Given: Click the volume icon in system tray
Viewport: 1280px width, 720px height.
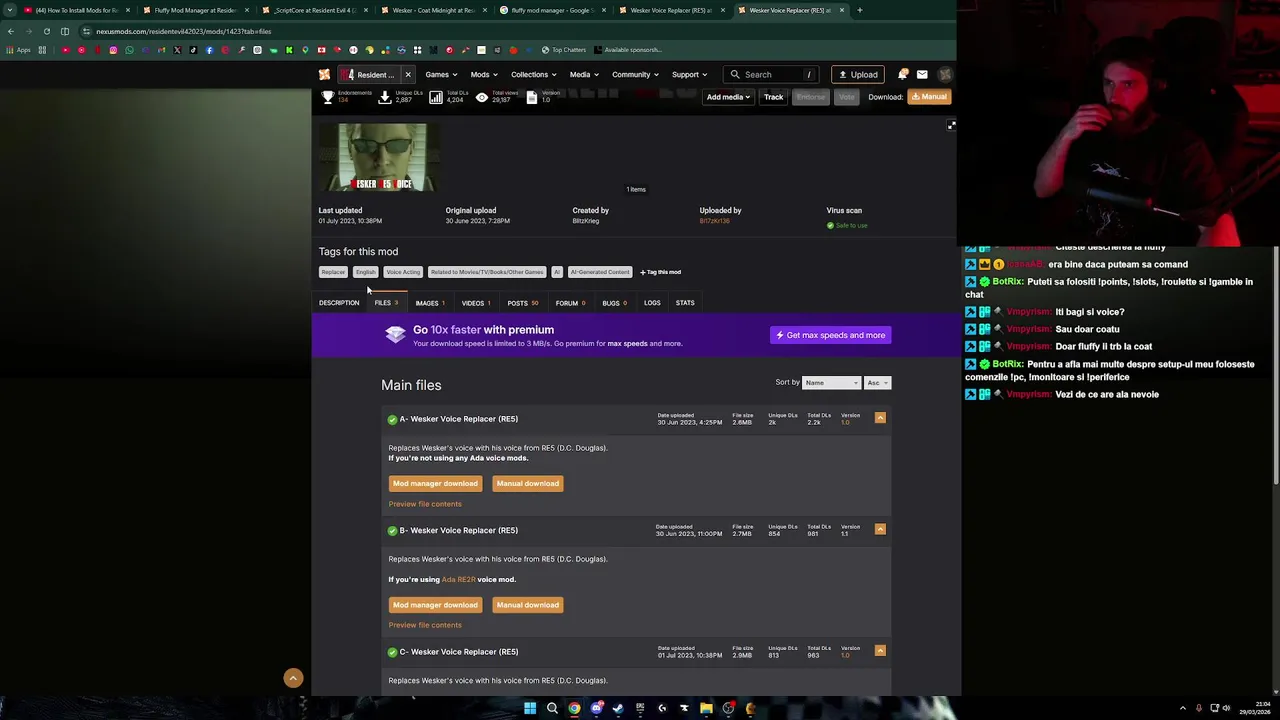Looking at the screenshot, I should [1228, 708].
